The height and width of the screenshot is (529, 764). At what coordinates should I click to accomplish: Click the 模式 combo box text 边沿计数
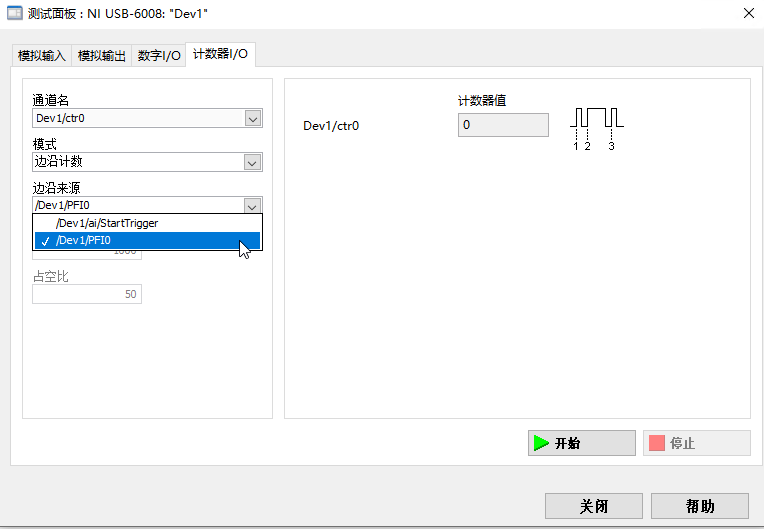58,162
